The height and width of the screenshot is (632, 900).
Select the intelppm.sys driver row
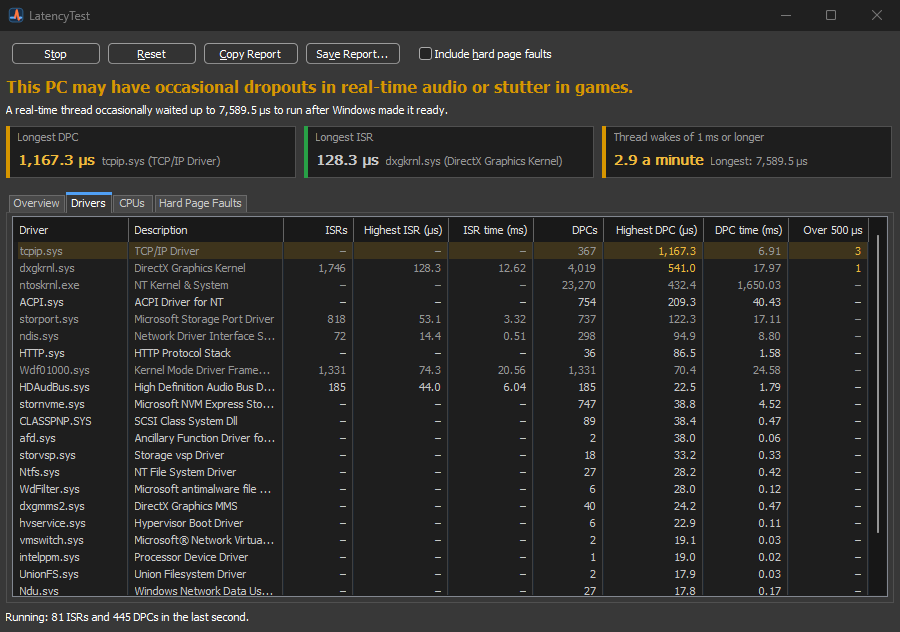[x=440, y=557]
